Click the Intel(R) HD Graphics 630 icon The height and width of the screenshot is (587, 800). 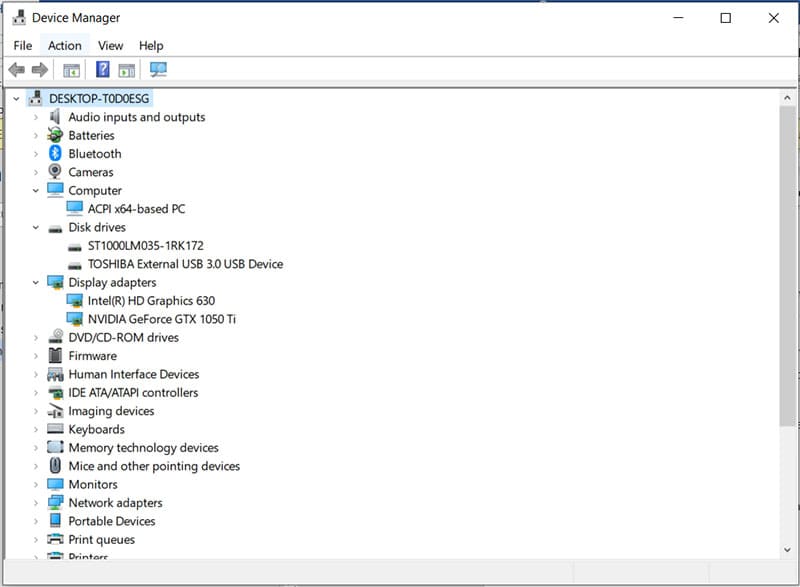(75, 300)
